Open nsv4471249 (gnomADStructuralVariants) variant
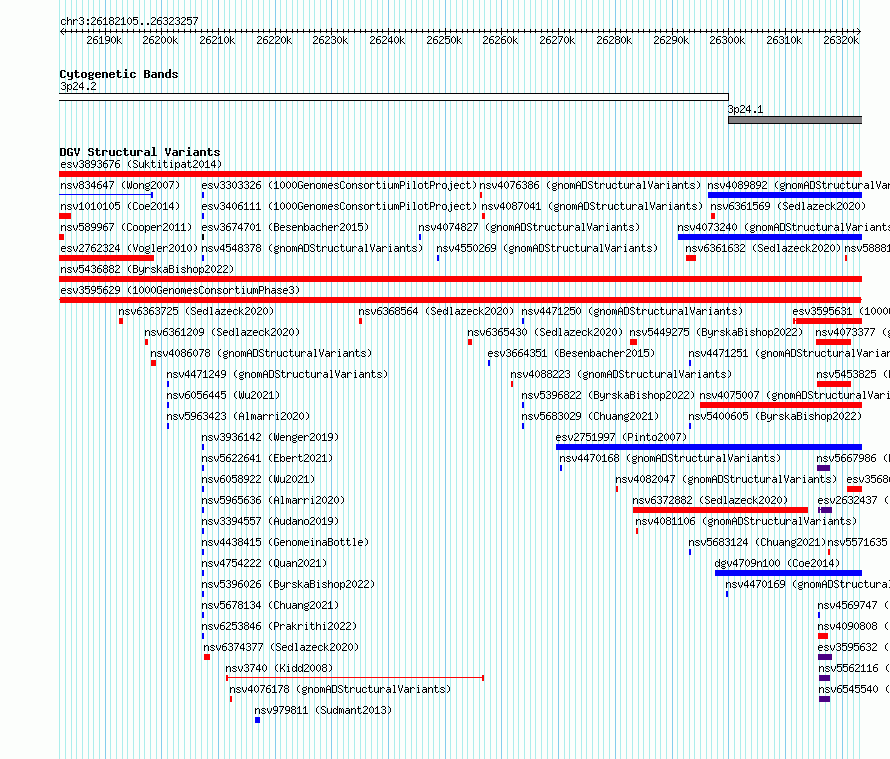890x759 pixels. [x=277, y=375]
